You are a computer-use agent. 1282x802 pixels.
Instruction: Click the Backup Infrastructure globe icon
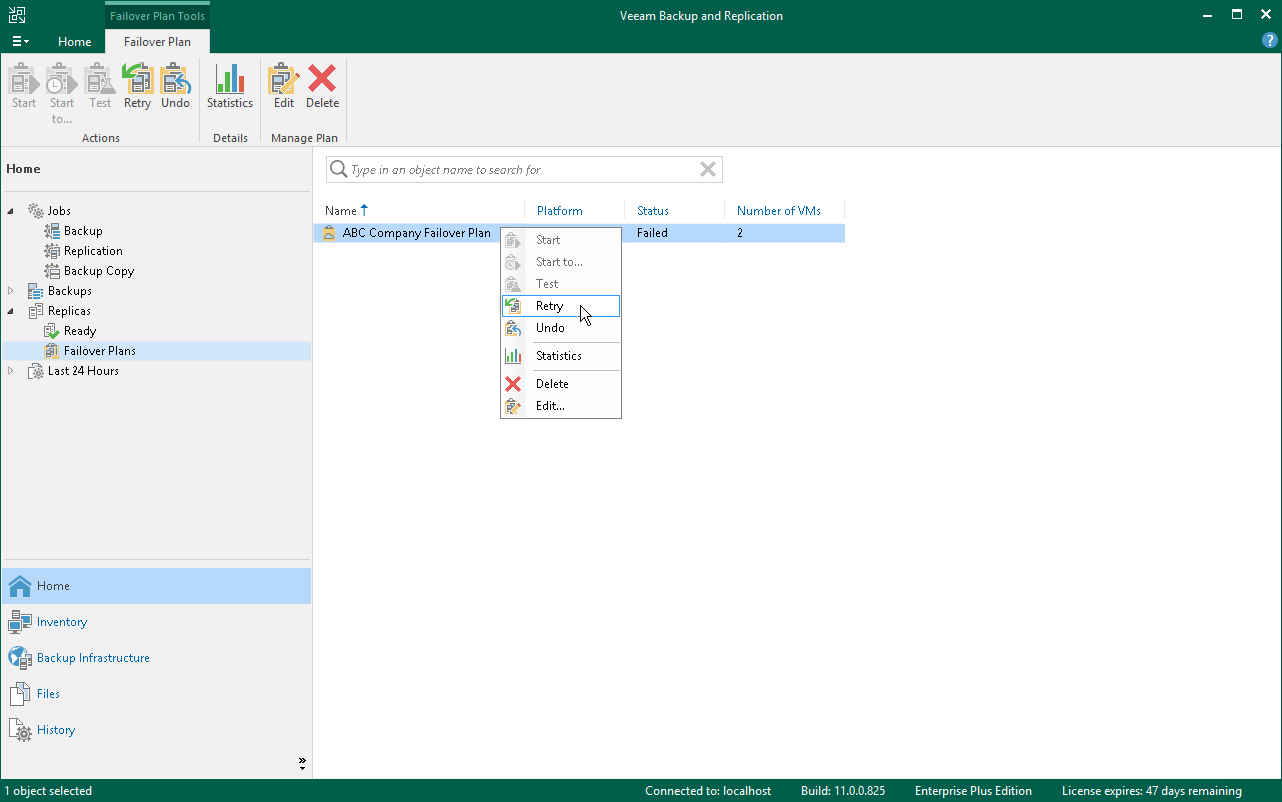(20, 658)
